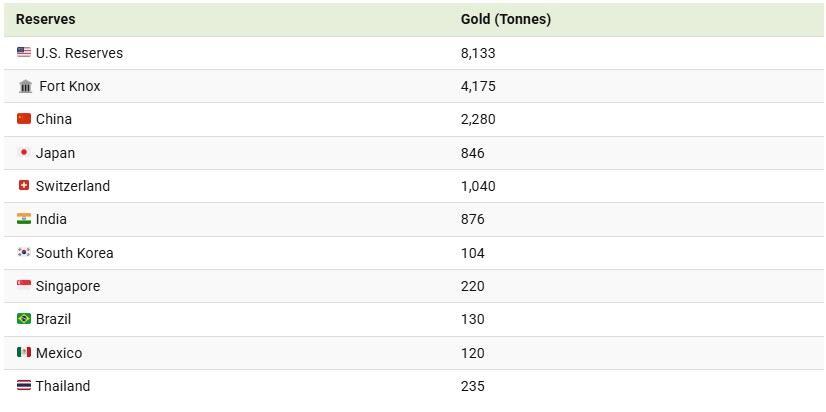Select the U.S. Reserves row label
Image resolution: width=826 pixels, height=412 pixels.
[x=79, y=53]
